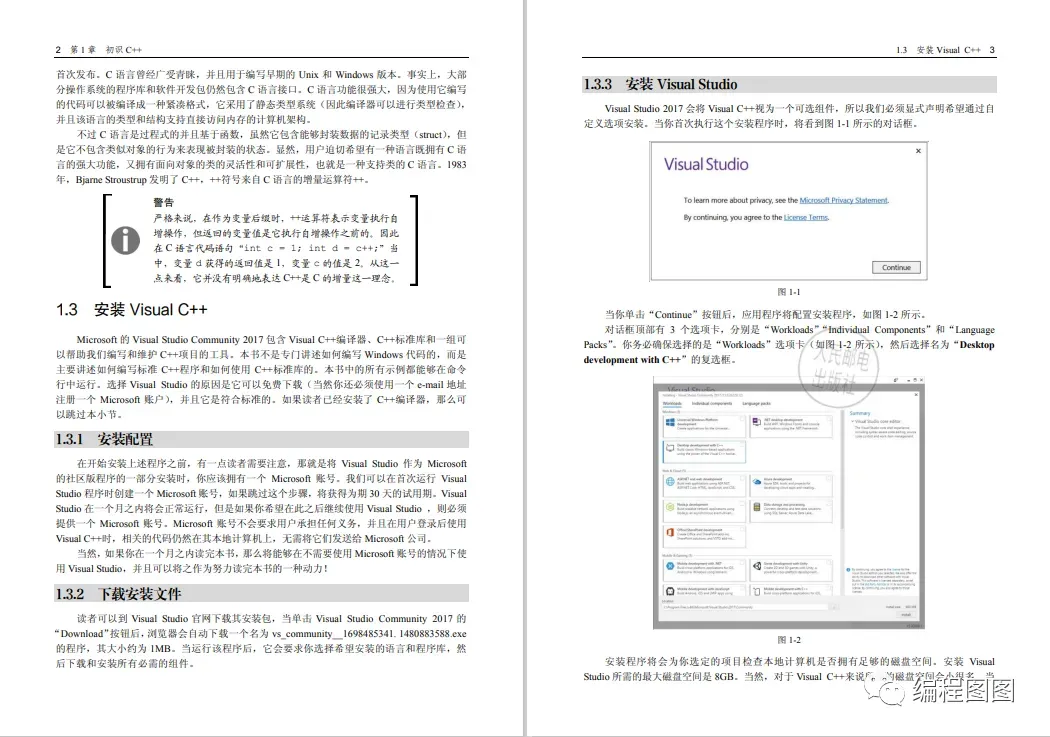
Task: Click the Mobile development with C++ phone icon
Action: (x=757, y=592)
